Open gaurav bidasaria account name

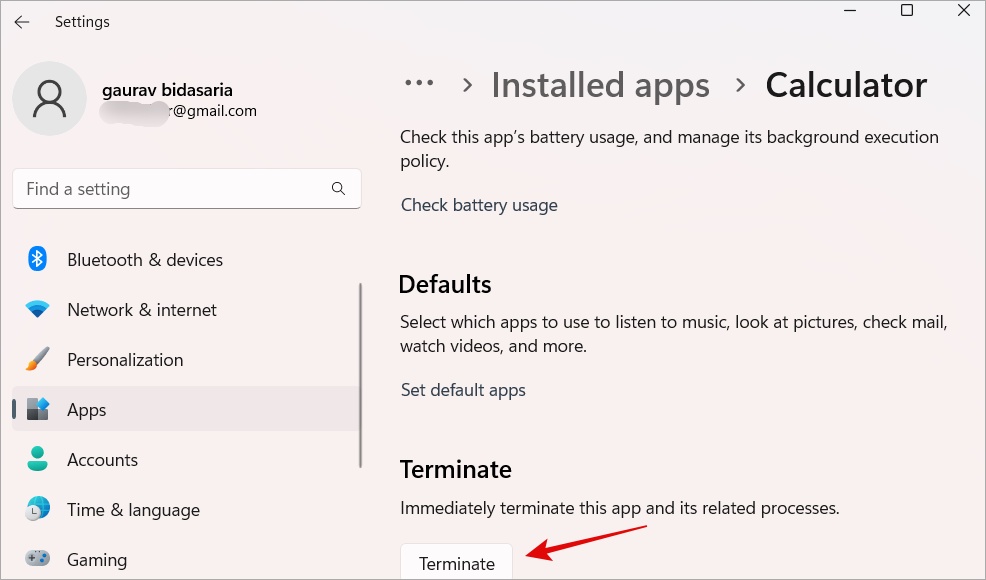pyautogui.click(x=167, y=90)
